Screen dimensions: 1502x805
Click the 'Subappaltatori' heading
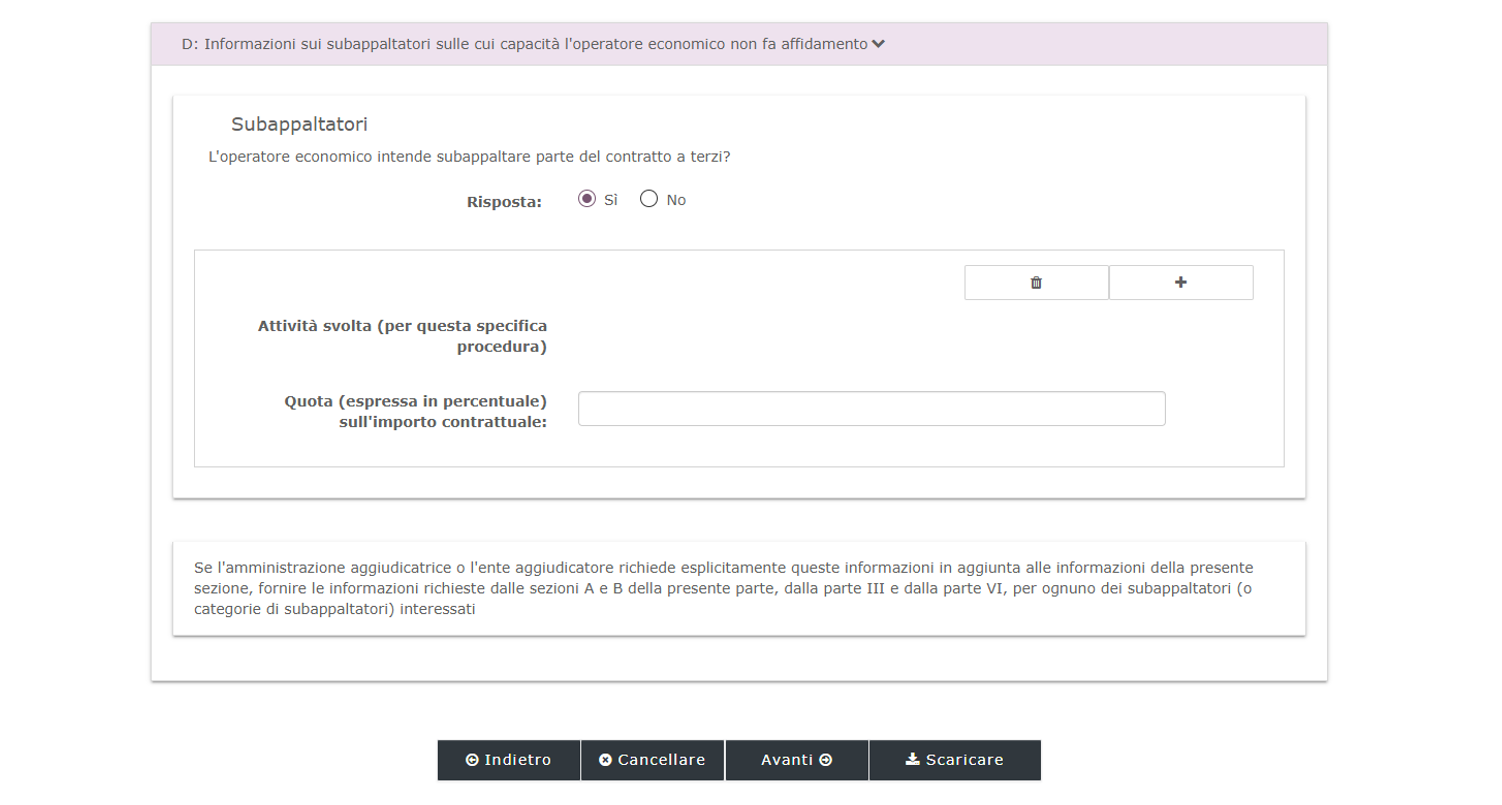[x=299, y=124]
